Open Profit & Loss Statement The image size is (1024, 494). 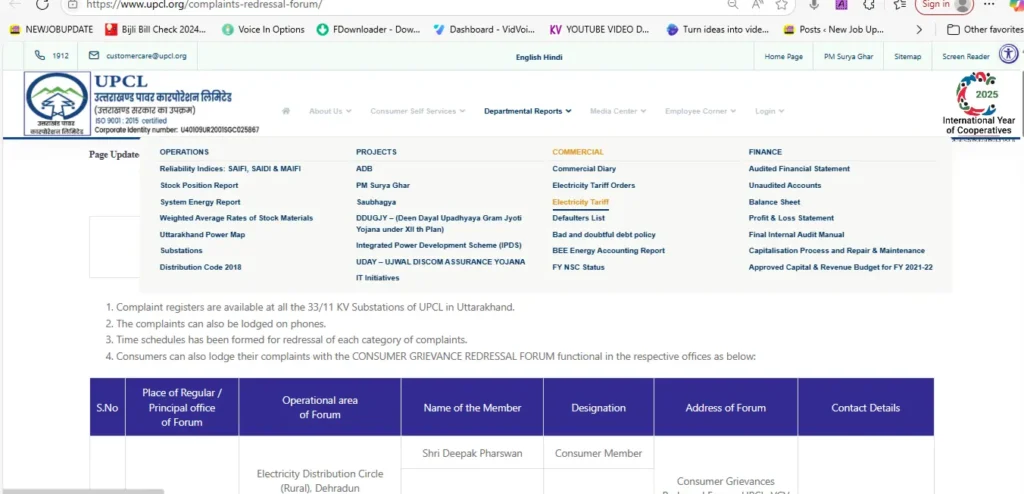tap(791, 218)
